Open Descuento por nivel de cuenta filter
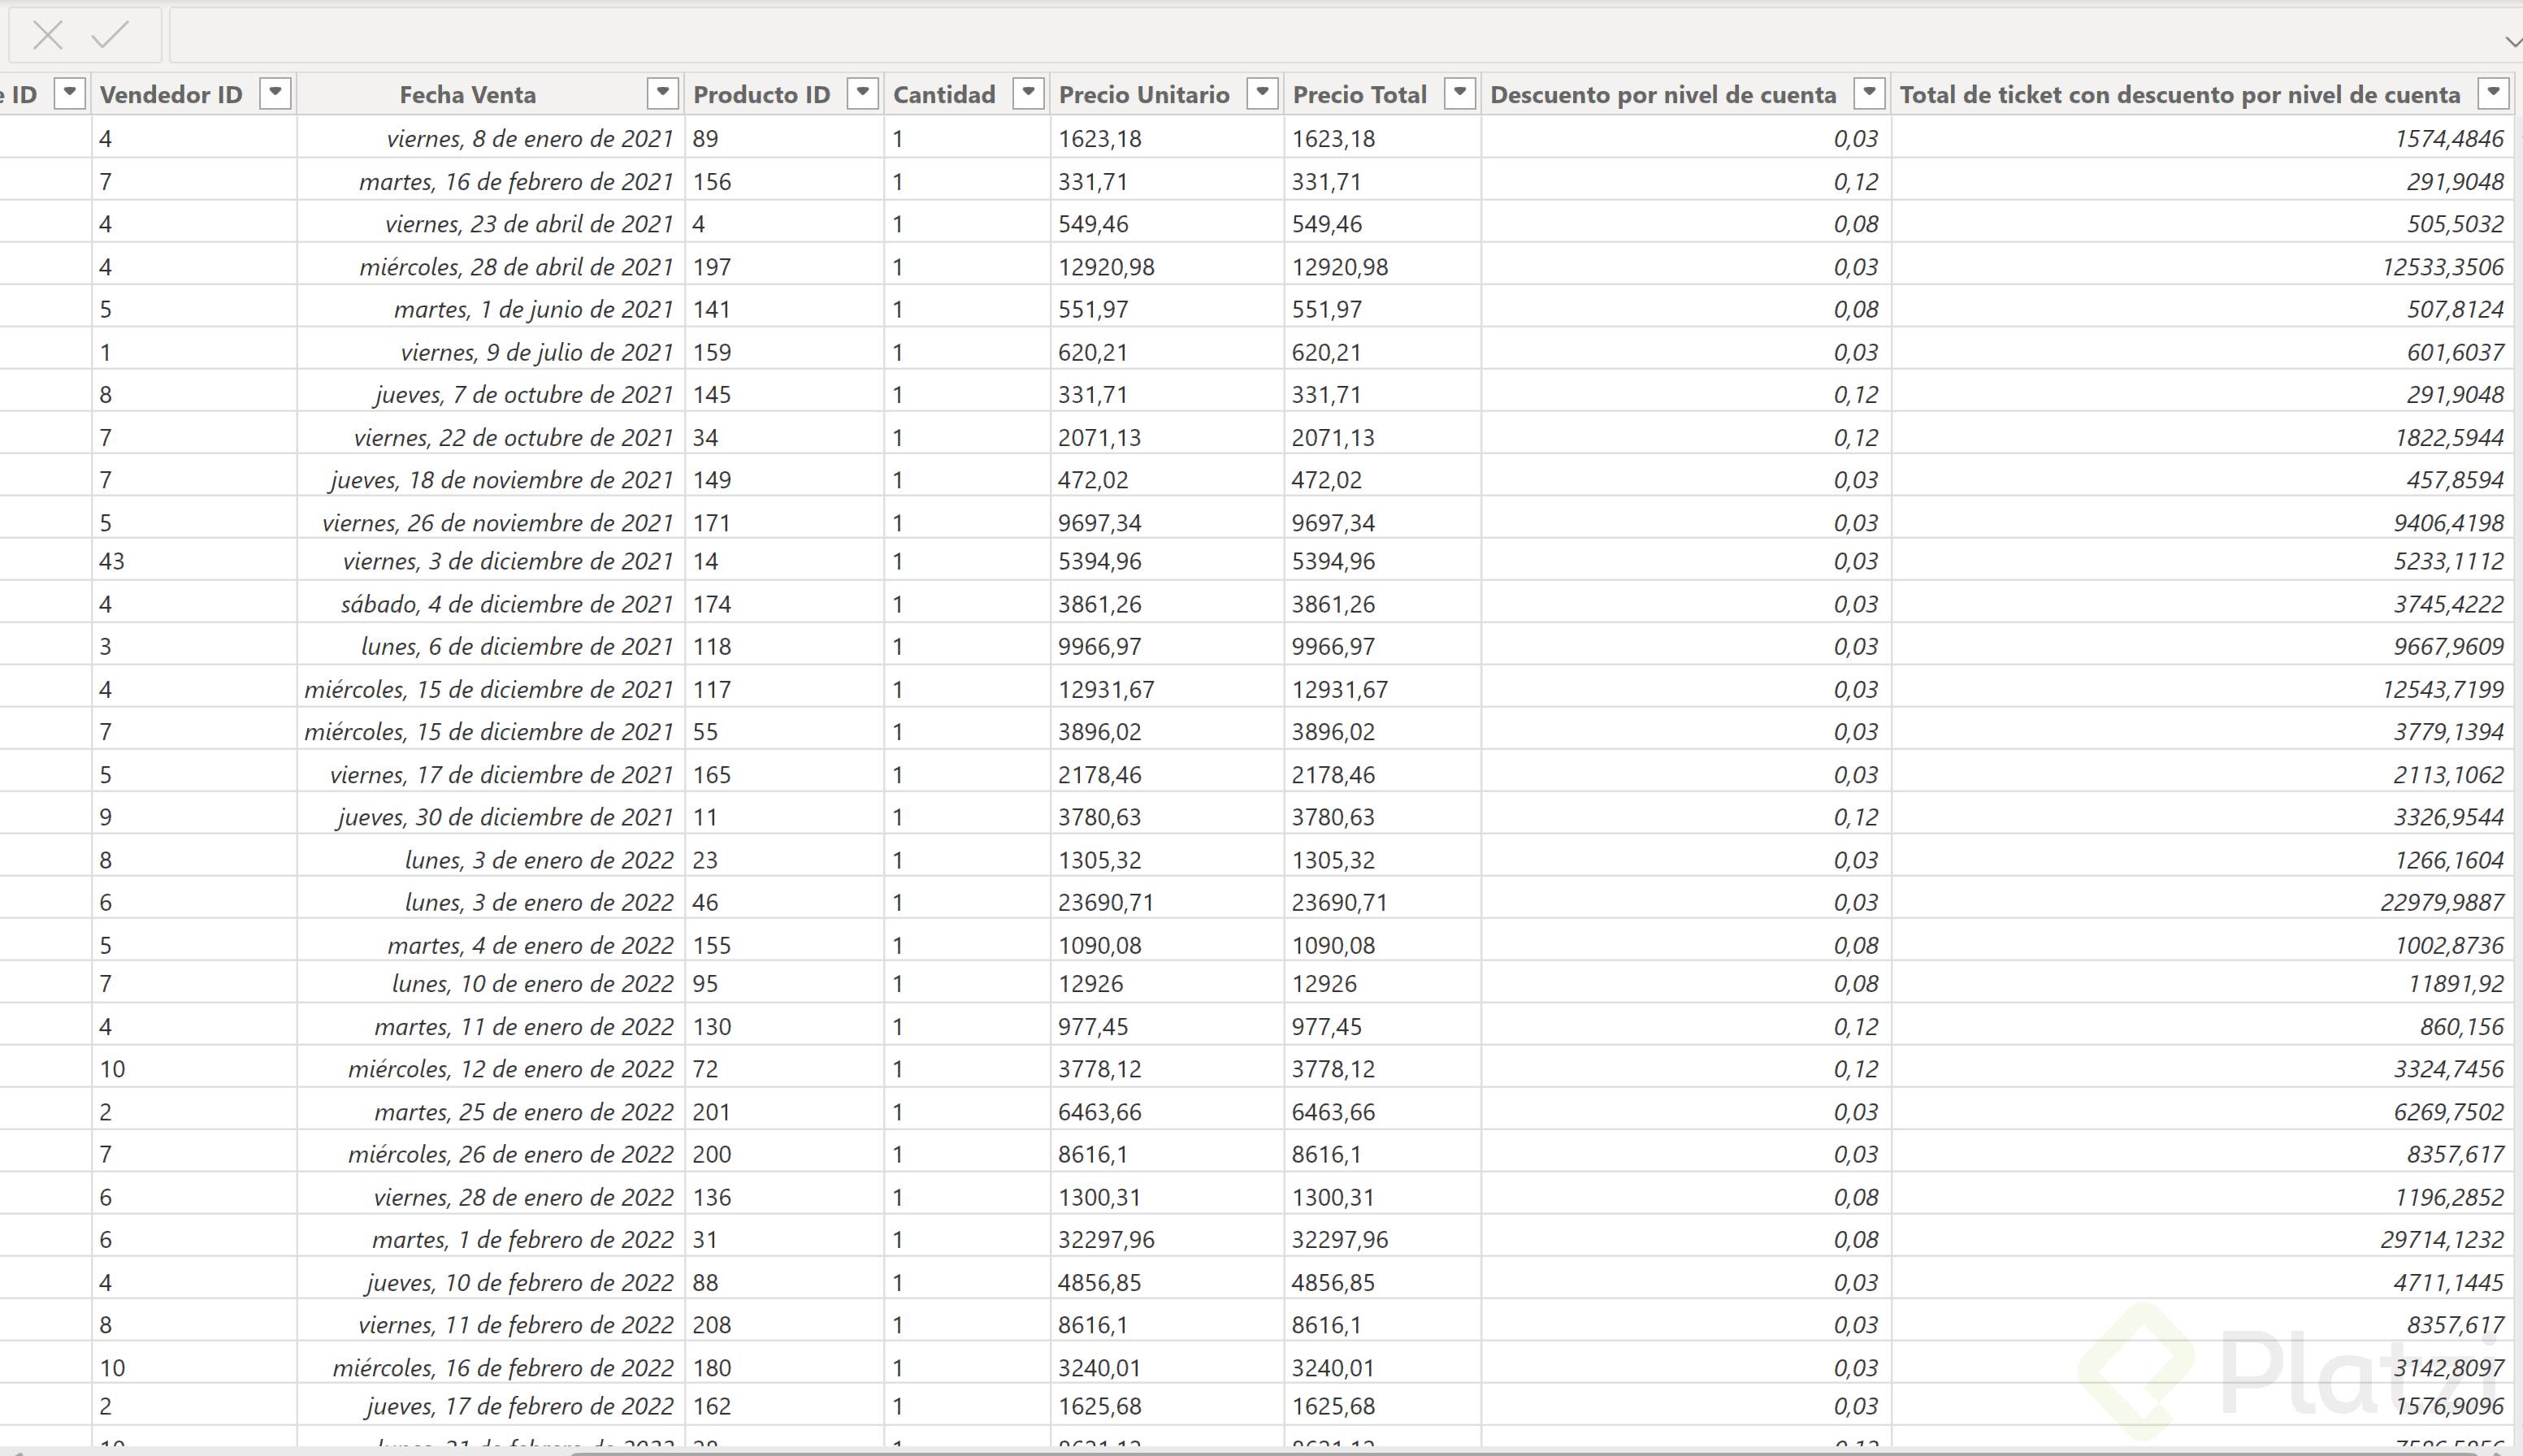Image resolution: width=2523 pixels, height=1456 pixels. (1869, 94)
